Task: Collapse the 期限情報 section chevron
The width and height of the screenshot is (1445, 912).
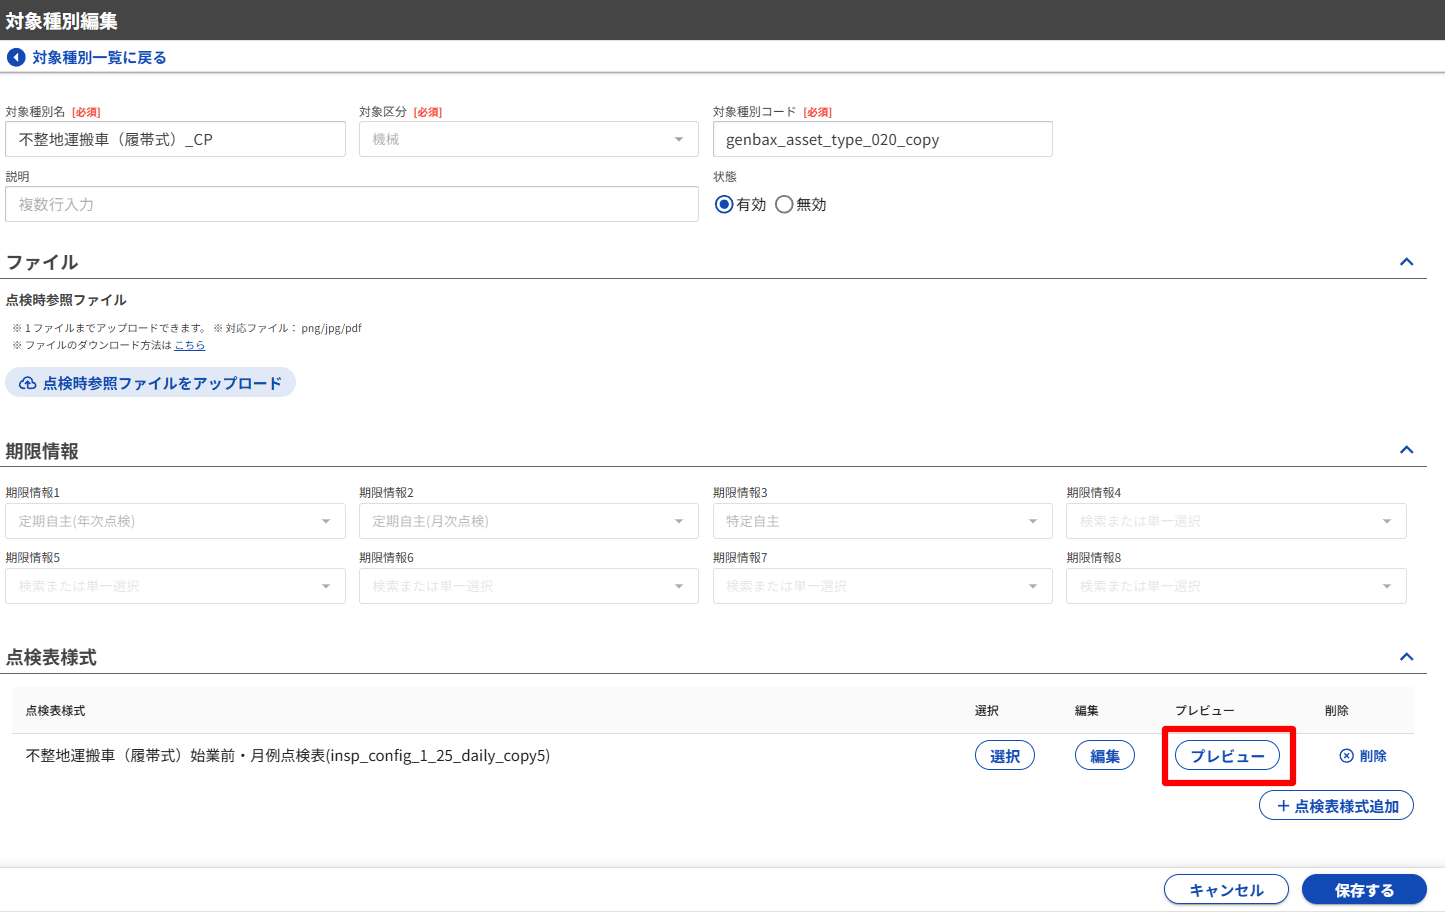Action: coord(1406,450)
